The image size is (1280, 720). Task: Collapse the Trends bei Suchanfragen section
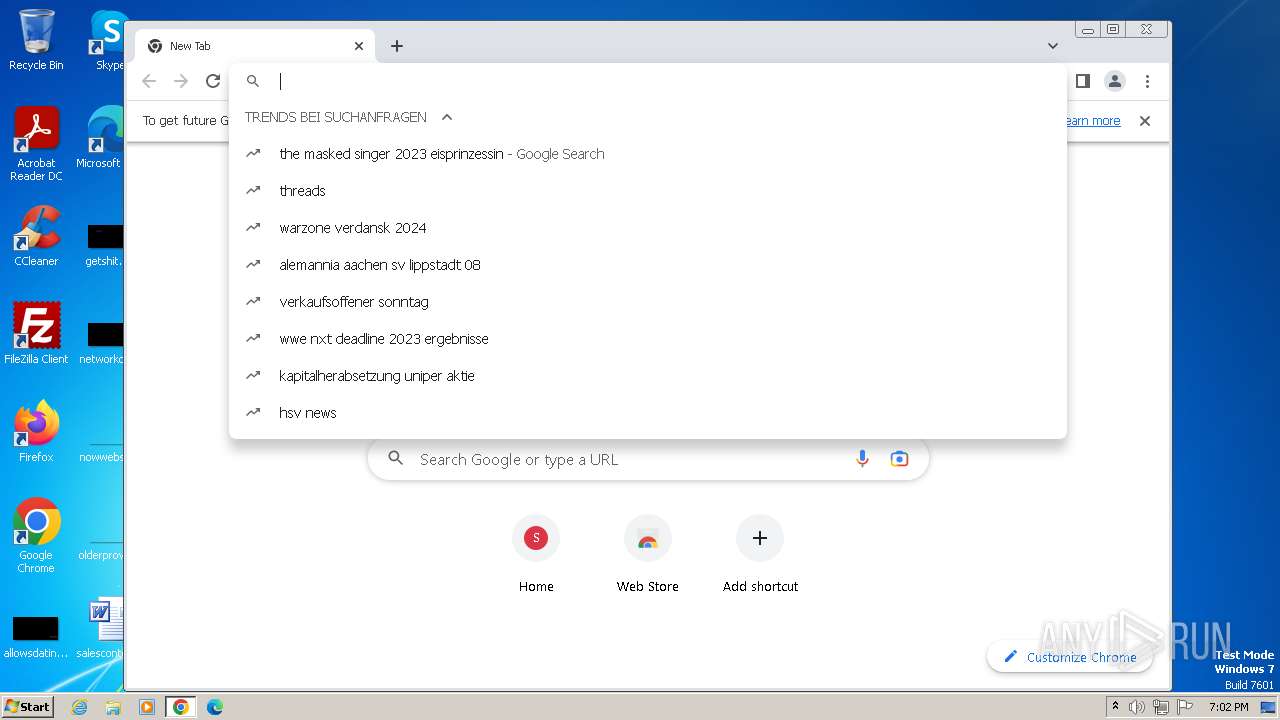tap(447, 117)
